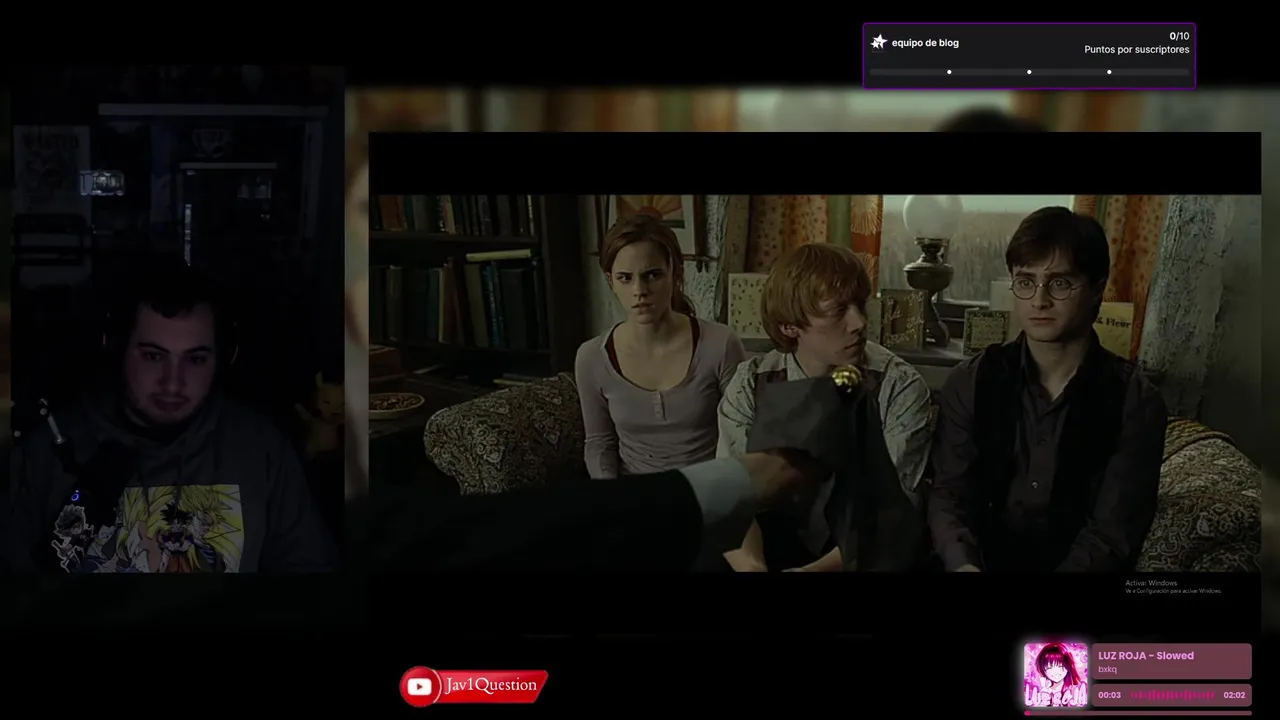The width and height of the screenshot is (1280, 720).
Task: Click the total duration 02:02
Action: [1234, 695]
